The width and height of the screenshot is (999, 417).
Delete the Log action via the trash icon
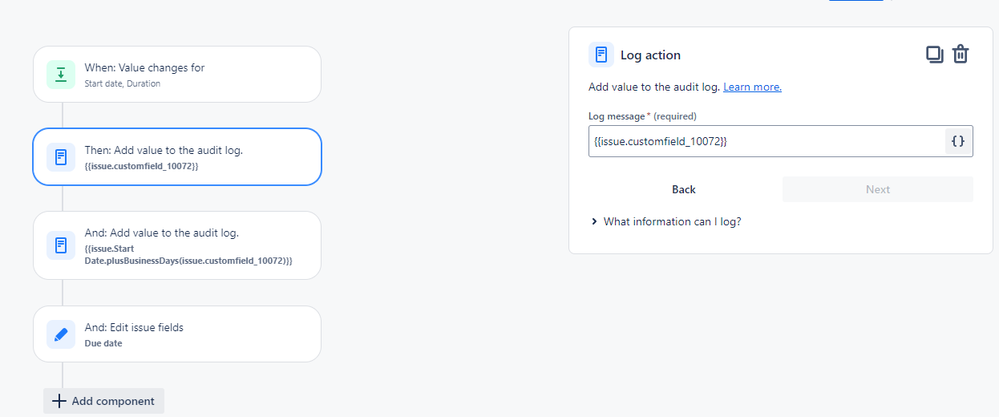pos(960,54)
